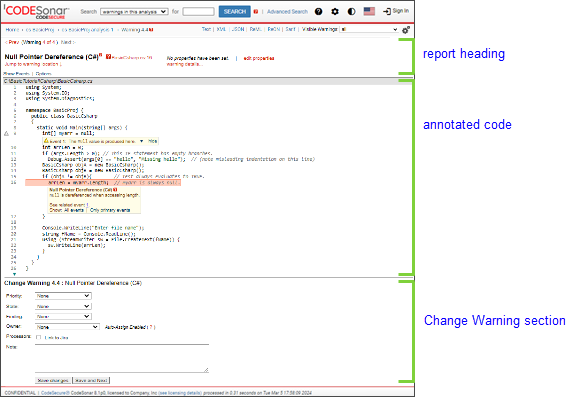This screenshot has width=566, height=397.
Task: Show Only primary events
Action: click(110, 210)
